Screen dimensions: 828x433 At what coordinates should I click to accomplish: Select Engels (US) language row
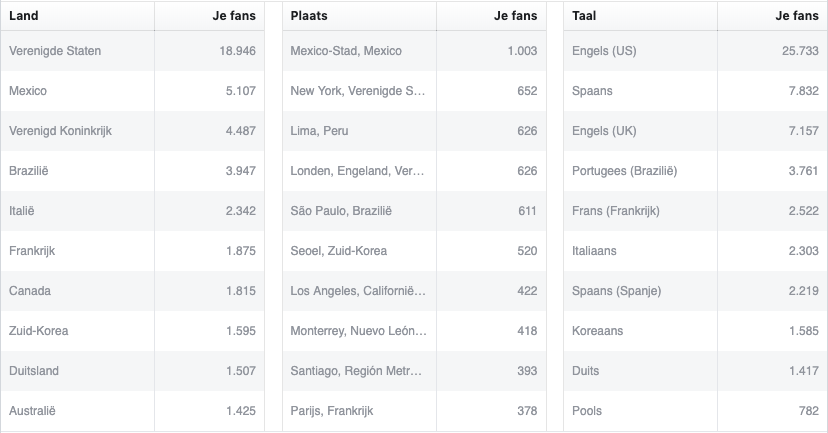pyautogui.click(x=695, y=51)
